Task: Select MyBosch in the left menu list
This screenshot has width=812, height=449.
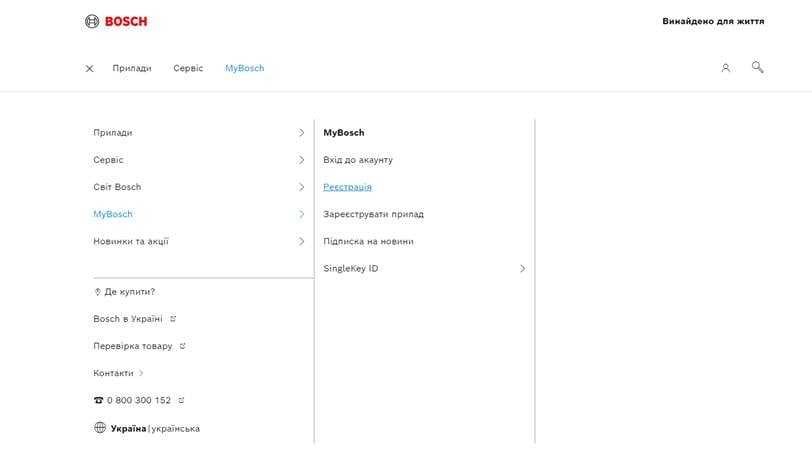Action: (113, 214)
